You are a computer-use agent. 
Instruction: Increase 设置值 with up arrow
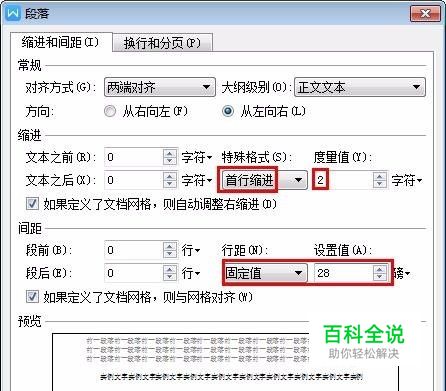click(380, 269)
